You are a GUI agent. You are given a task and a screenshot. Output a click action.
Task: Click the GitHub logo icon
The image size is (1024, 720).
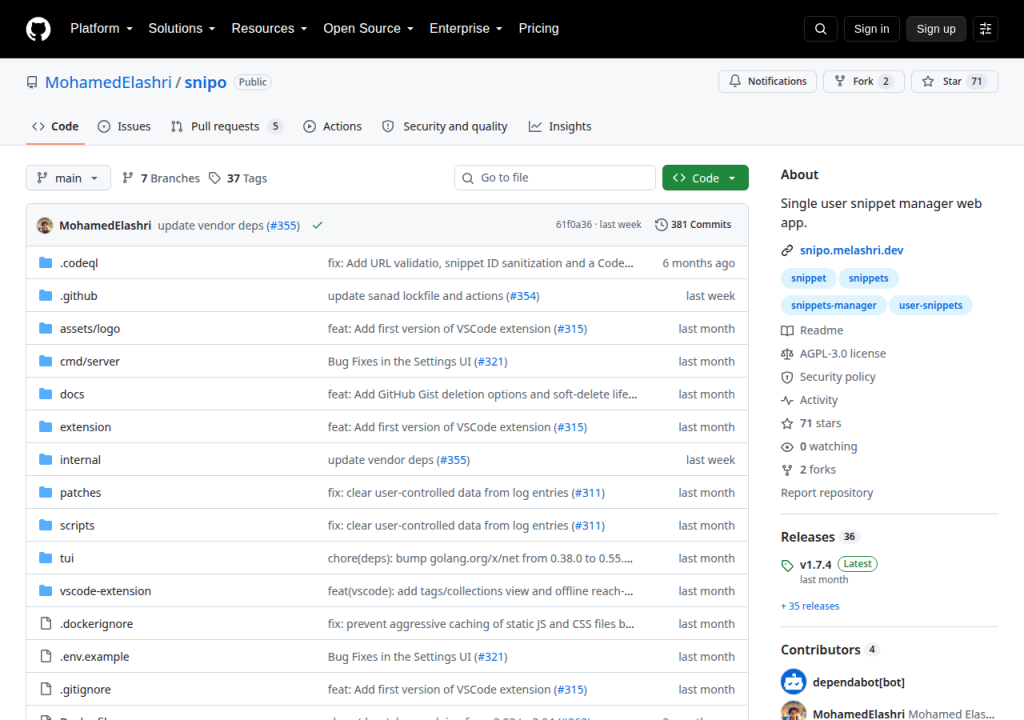38,29
